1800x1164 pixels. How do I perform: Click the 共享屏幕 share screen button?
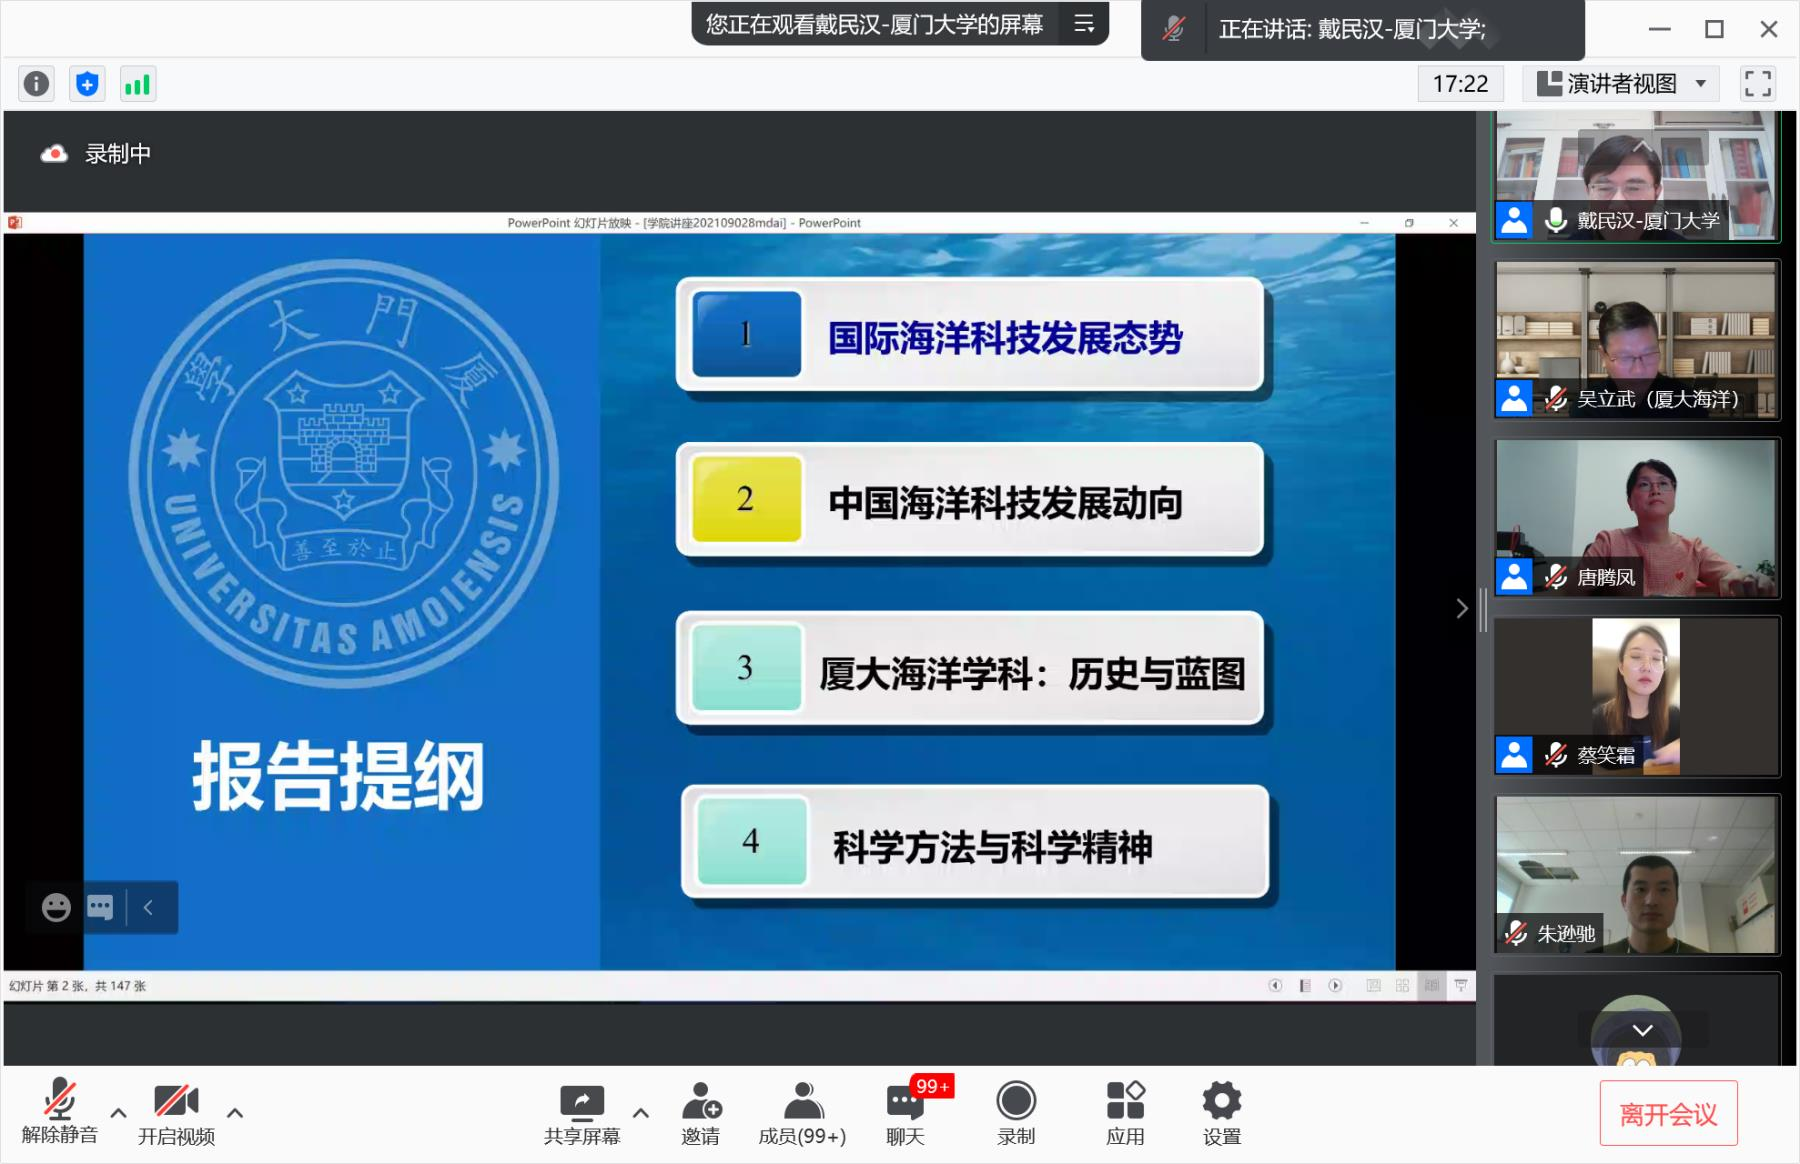point(582,1112)
